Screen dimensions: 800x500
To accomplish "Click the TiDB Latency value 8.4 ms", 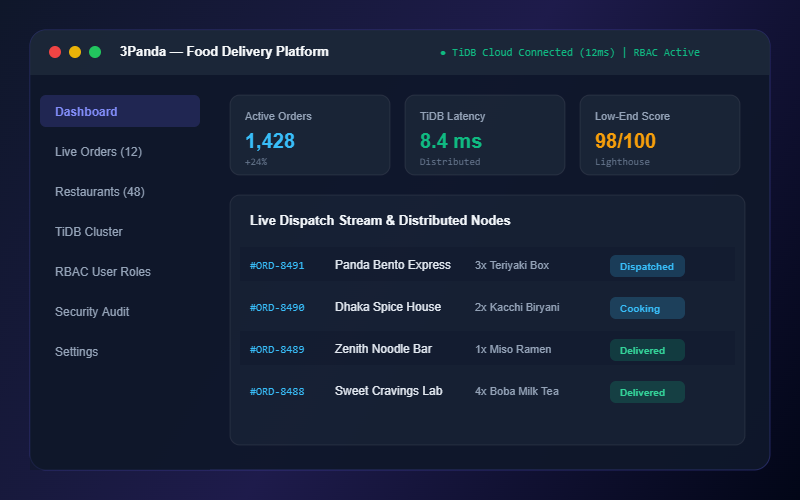I will point(451,141).
